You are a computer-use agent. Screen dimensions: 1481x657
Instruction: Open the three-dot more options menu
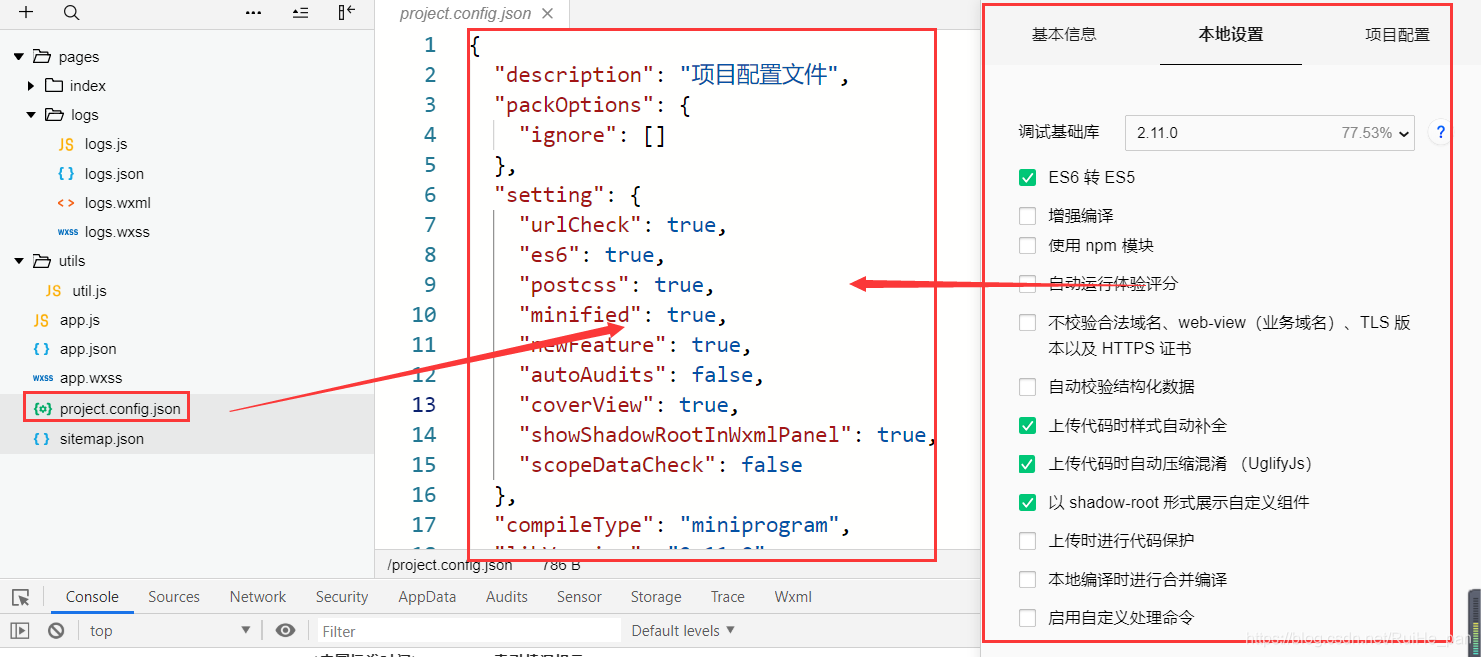tap(254, 13)
